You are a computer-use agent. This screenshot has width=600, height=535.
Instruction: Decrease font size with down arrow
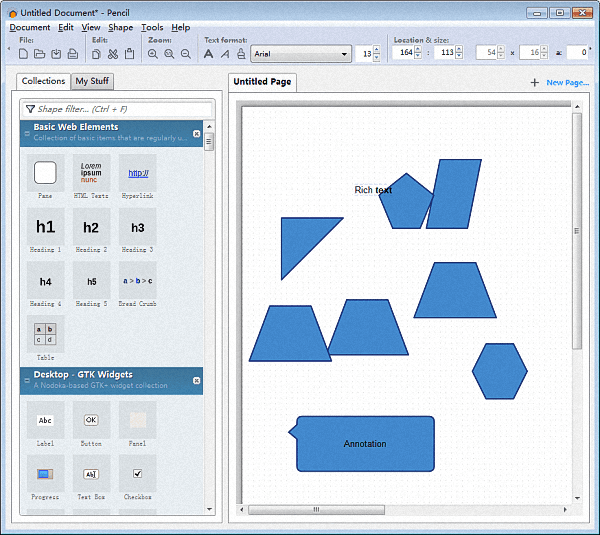pos(377,57)
